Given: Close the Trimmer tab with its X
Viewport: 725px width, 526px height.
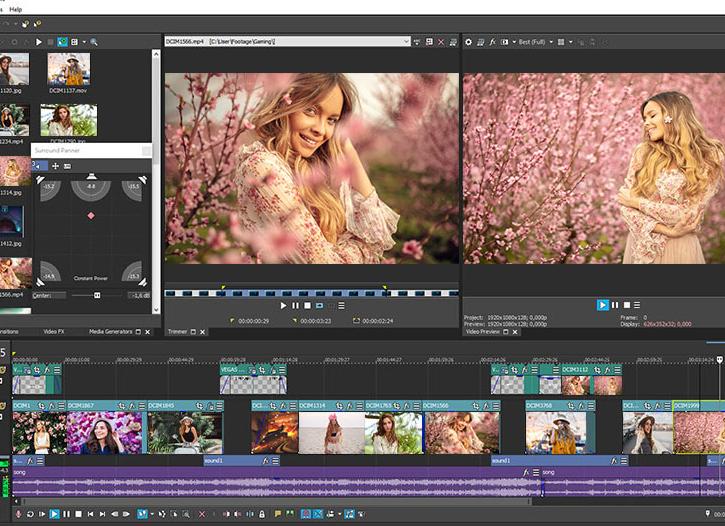Looking at the screenshot, I should [202, 332].
